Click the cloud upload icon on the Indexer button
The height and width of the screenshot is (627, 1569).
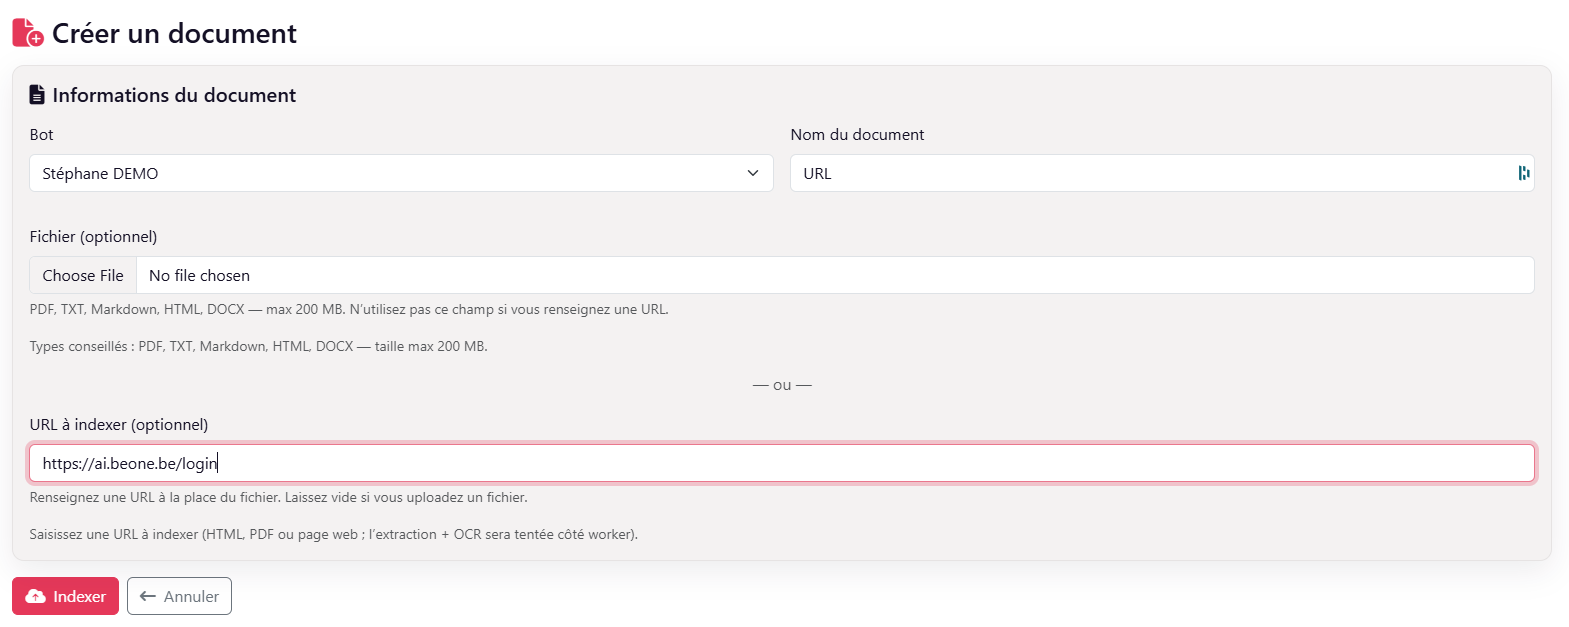[36, 597]
